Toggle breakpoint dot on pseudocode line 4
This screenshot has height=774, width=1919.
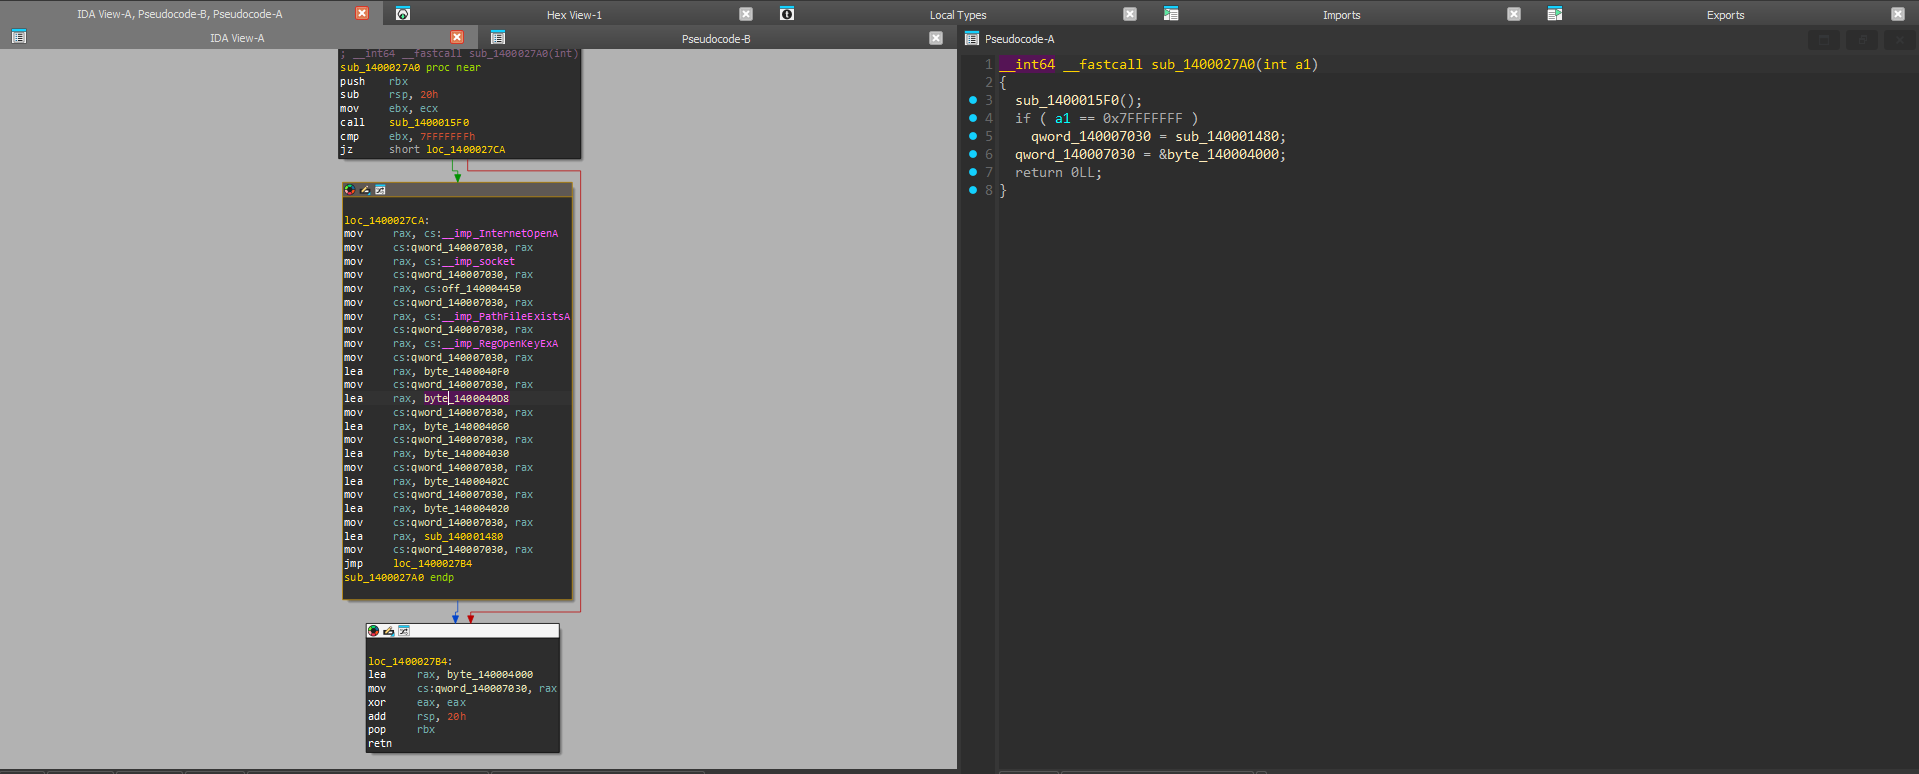973,118
